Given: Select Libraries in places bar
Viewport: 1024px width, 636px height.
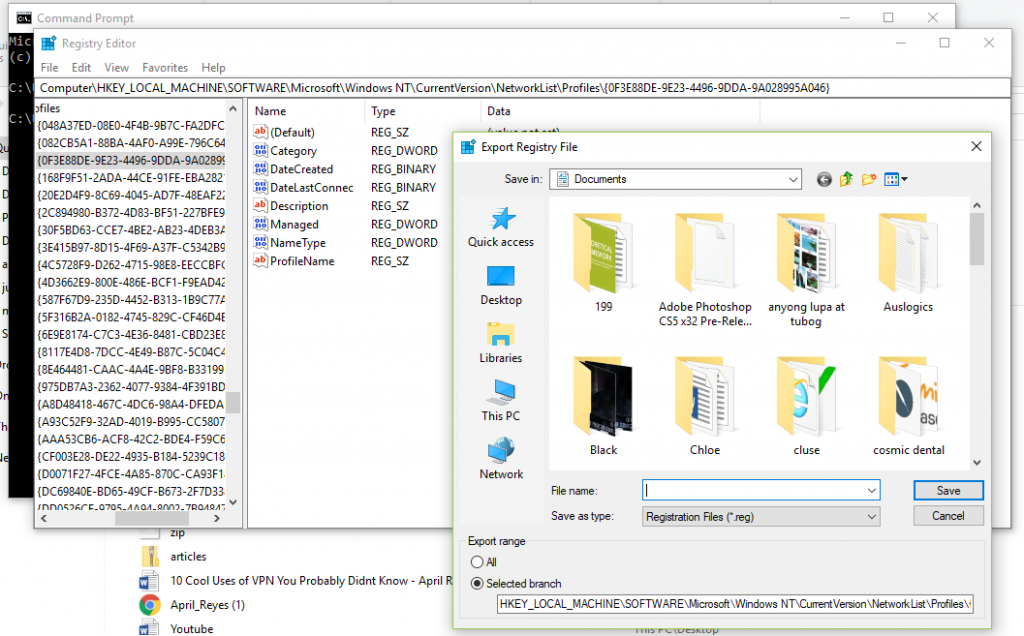Looking at the screenshot, I should 501,343.
